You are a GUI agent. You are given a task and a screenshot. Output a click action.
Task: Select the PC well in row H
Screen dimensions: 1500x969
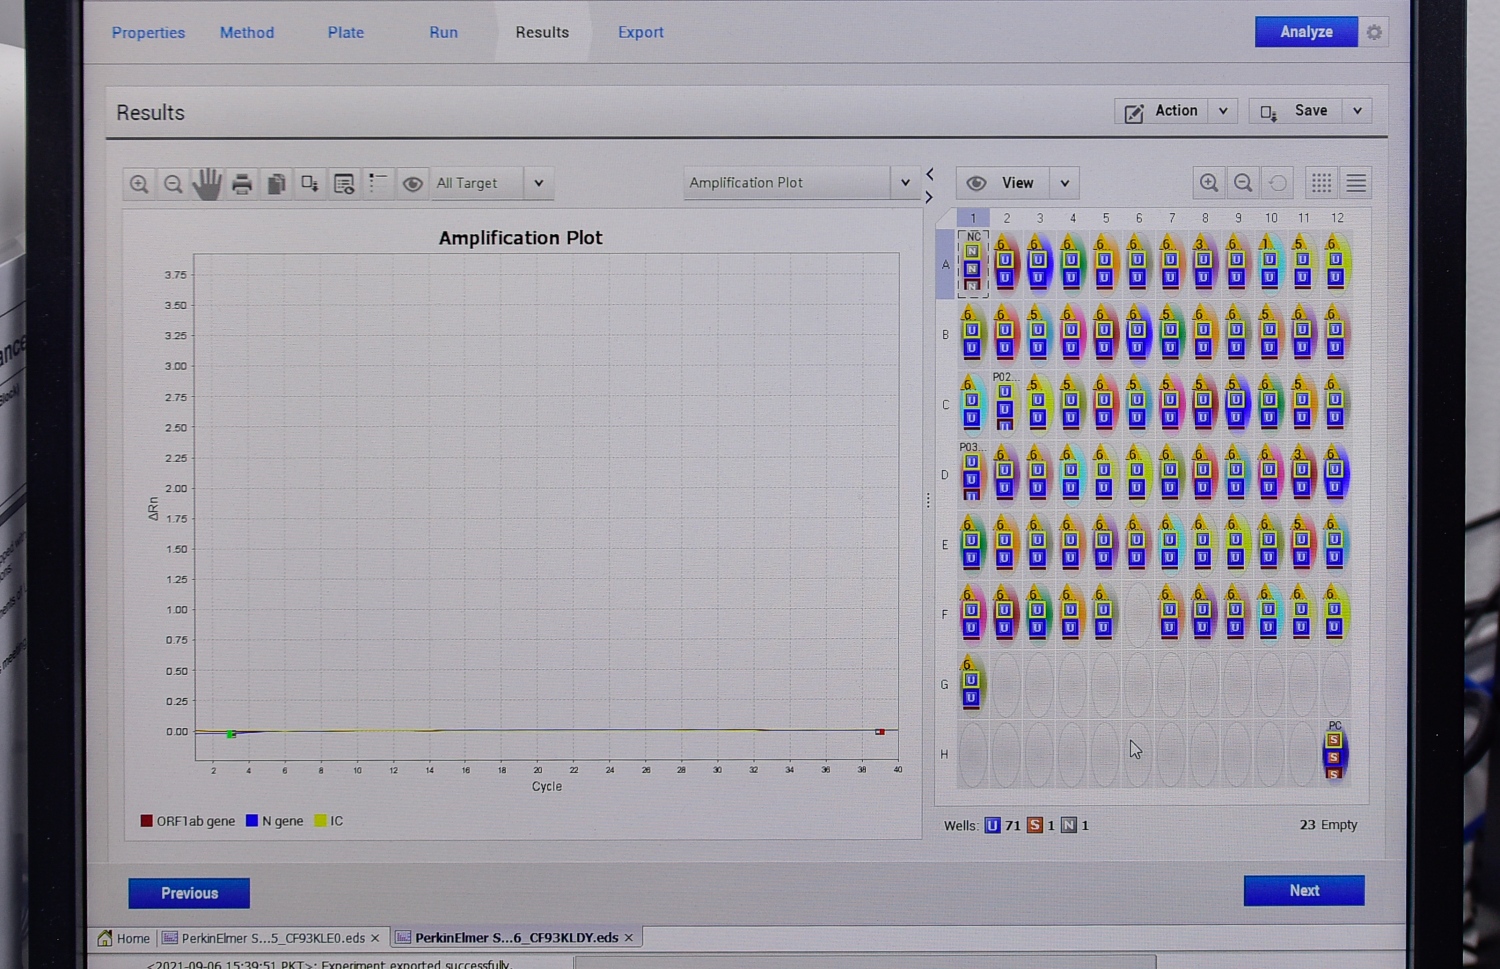click(1334, 753)
